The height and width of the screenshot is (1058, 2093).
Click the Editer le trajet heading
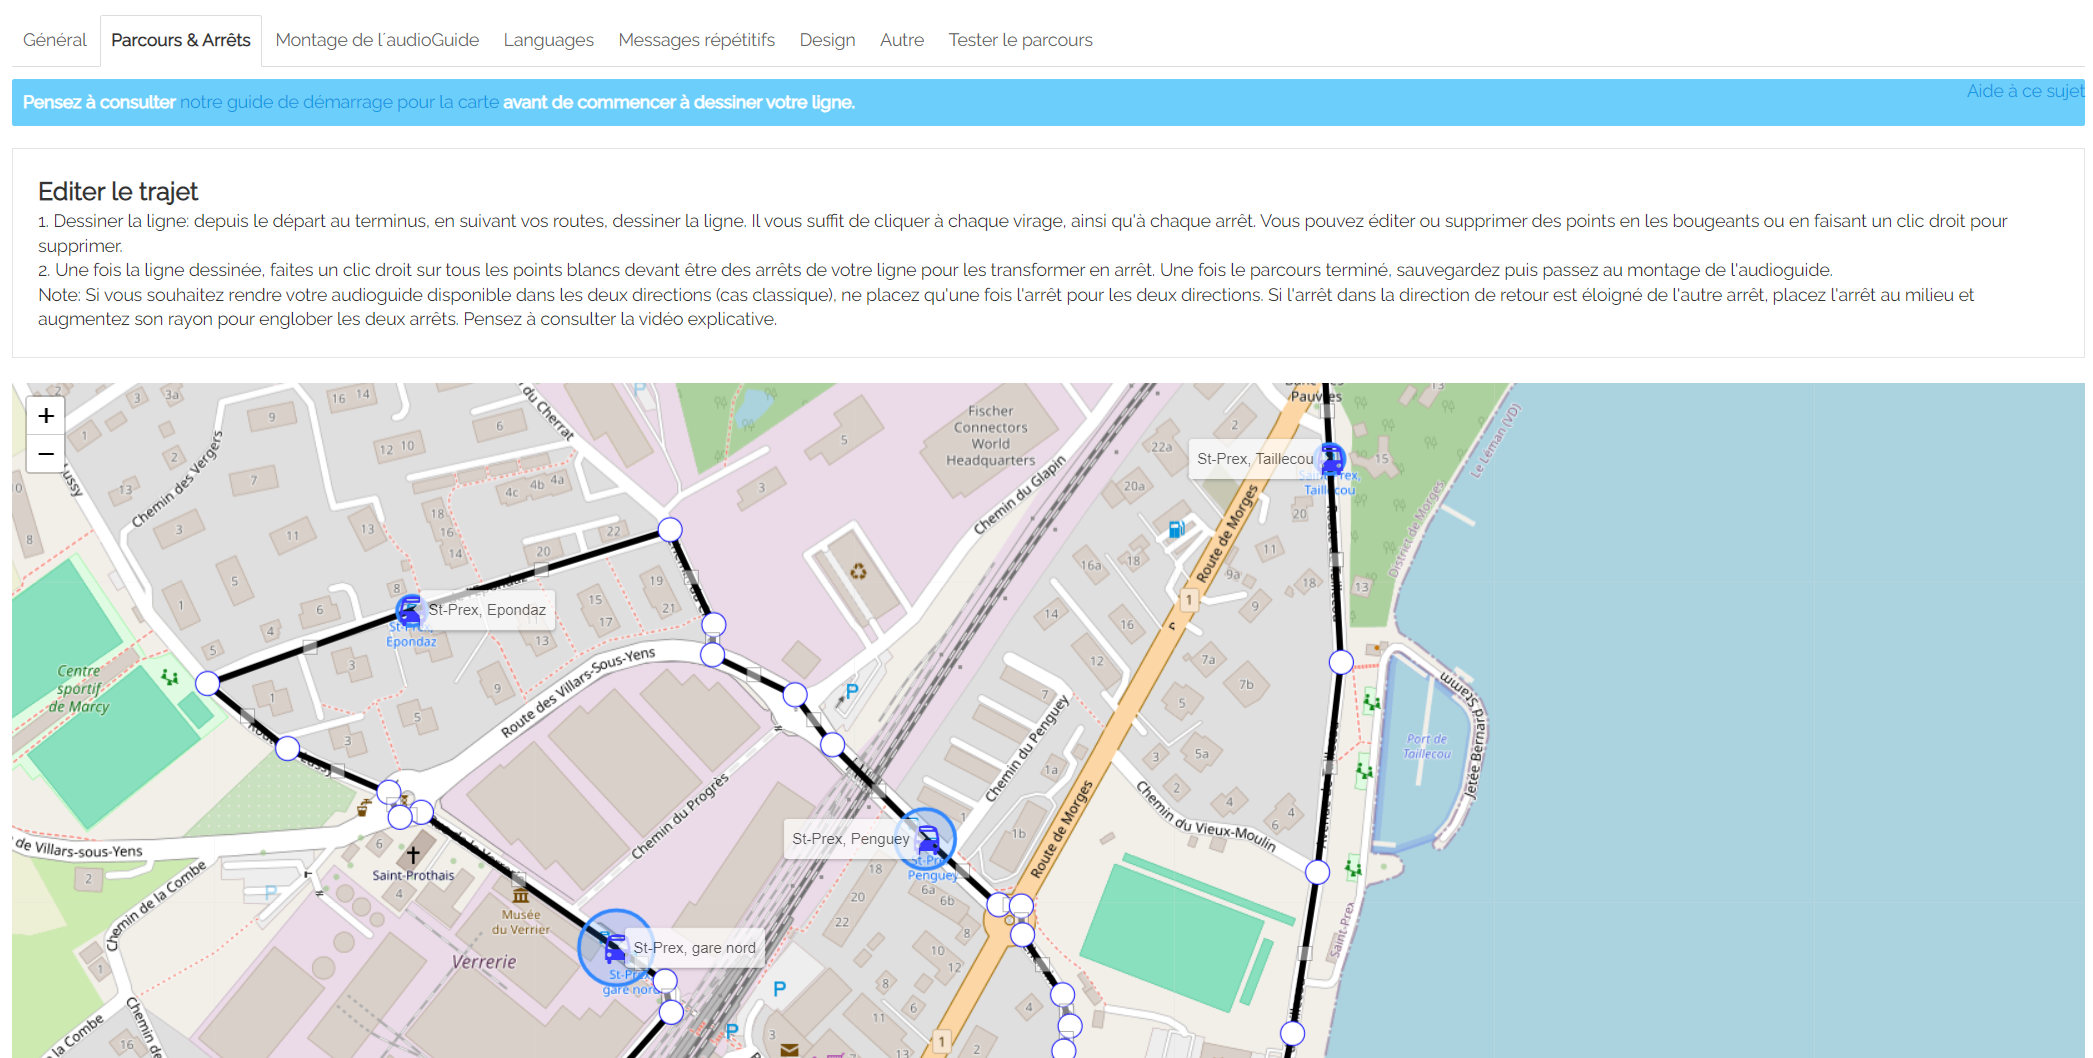coord(118,191)
